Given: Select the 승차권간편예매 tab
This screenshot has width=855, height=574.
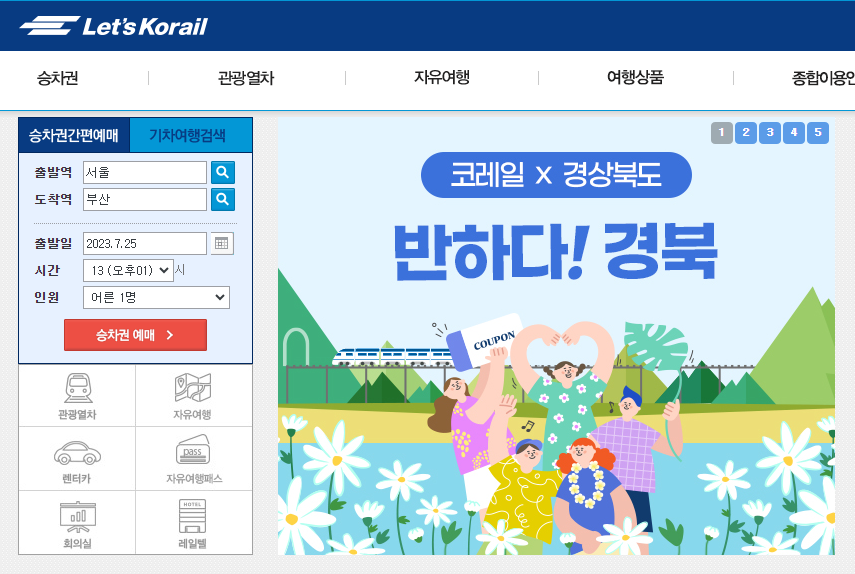Looking at the screenshot, I should (74, 135).
